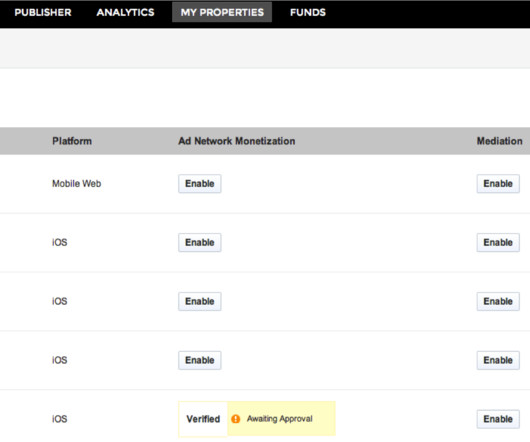Click the Platform column header
Viewport: 530px width, 442px height.
click(x=72, y=141)
